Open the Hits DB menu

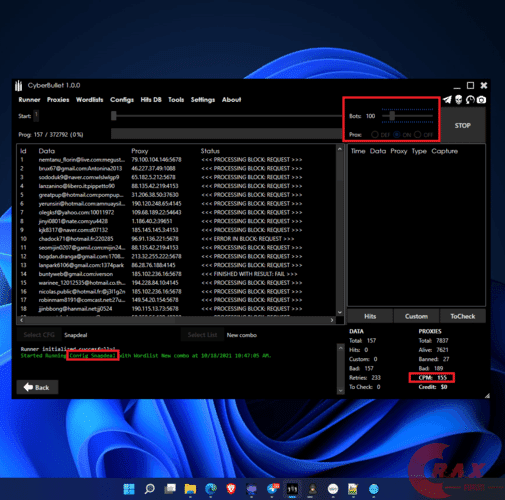click(151, 100)
